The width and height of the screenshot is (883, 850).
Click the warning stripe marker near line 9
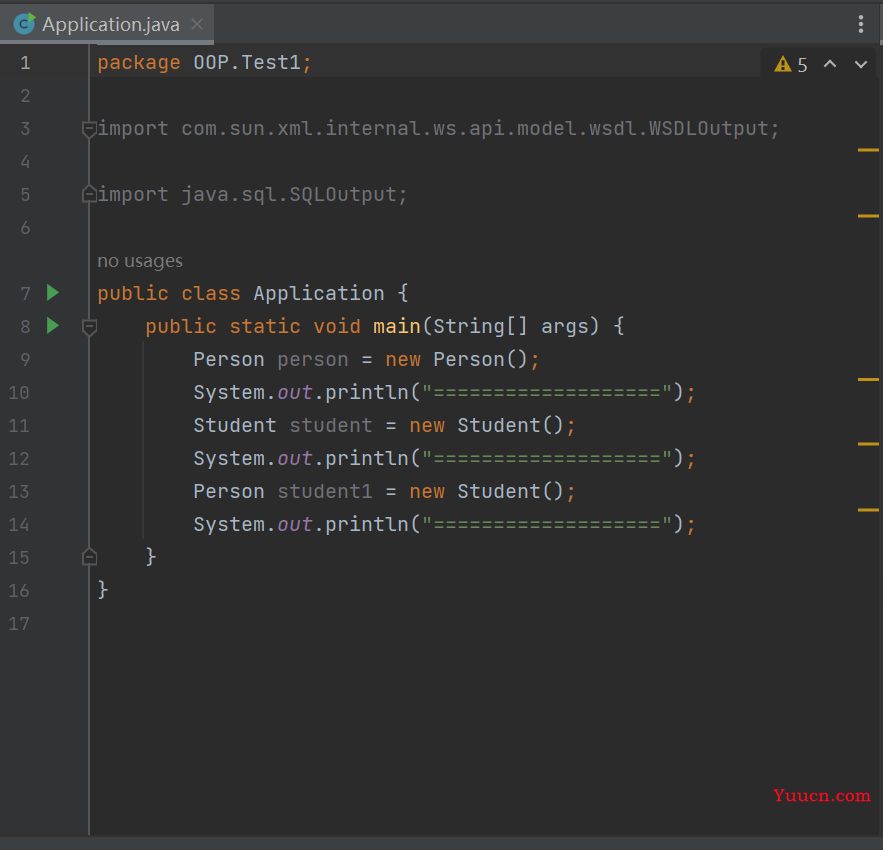(868, 380)
